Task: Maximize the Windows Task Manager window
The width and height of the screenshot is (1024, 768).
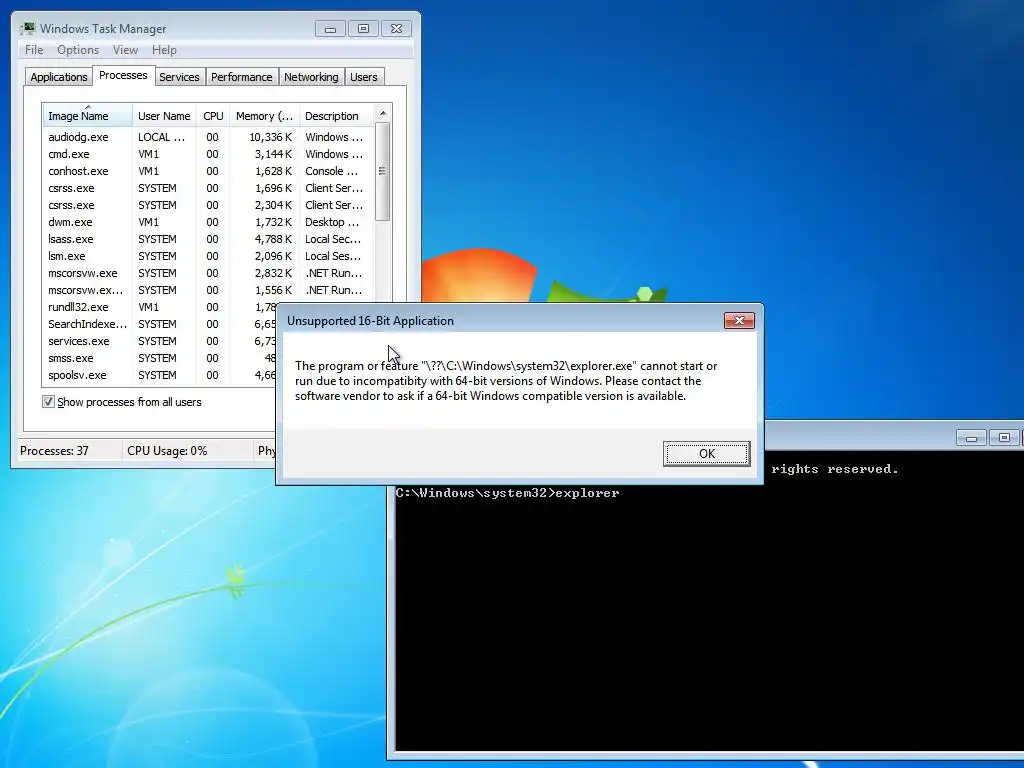Action: pyautogui.click(x=363, y=29)
